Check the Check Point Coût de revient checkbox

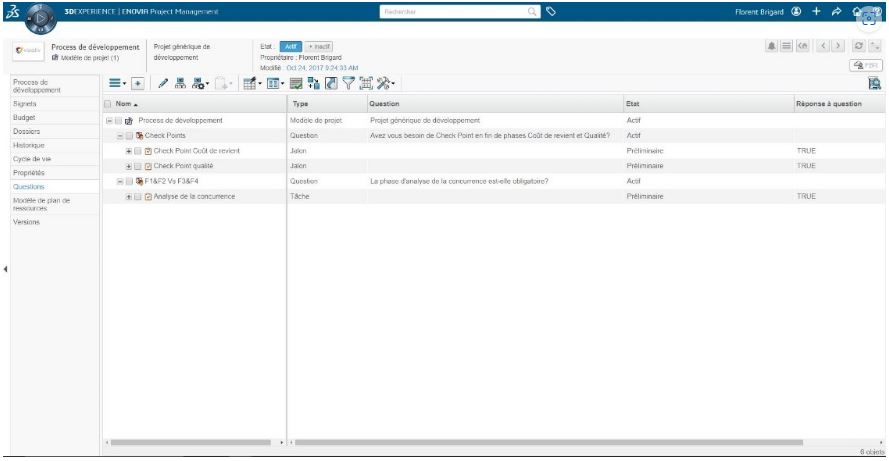138,151
